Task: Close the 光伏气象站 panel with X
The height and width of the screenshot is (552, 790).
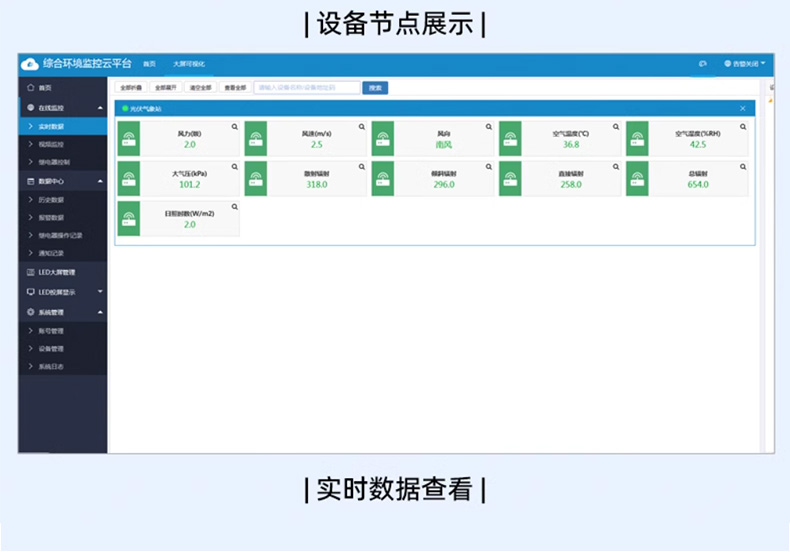Action: (x=743, y=109)
